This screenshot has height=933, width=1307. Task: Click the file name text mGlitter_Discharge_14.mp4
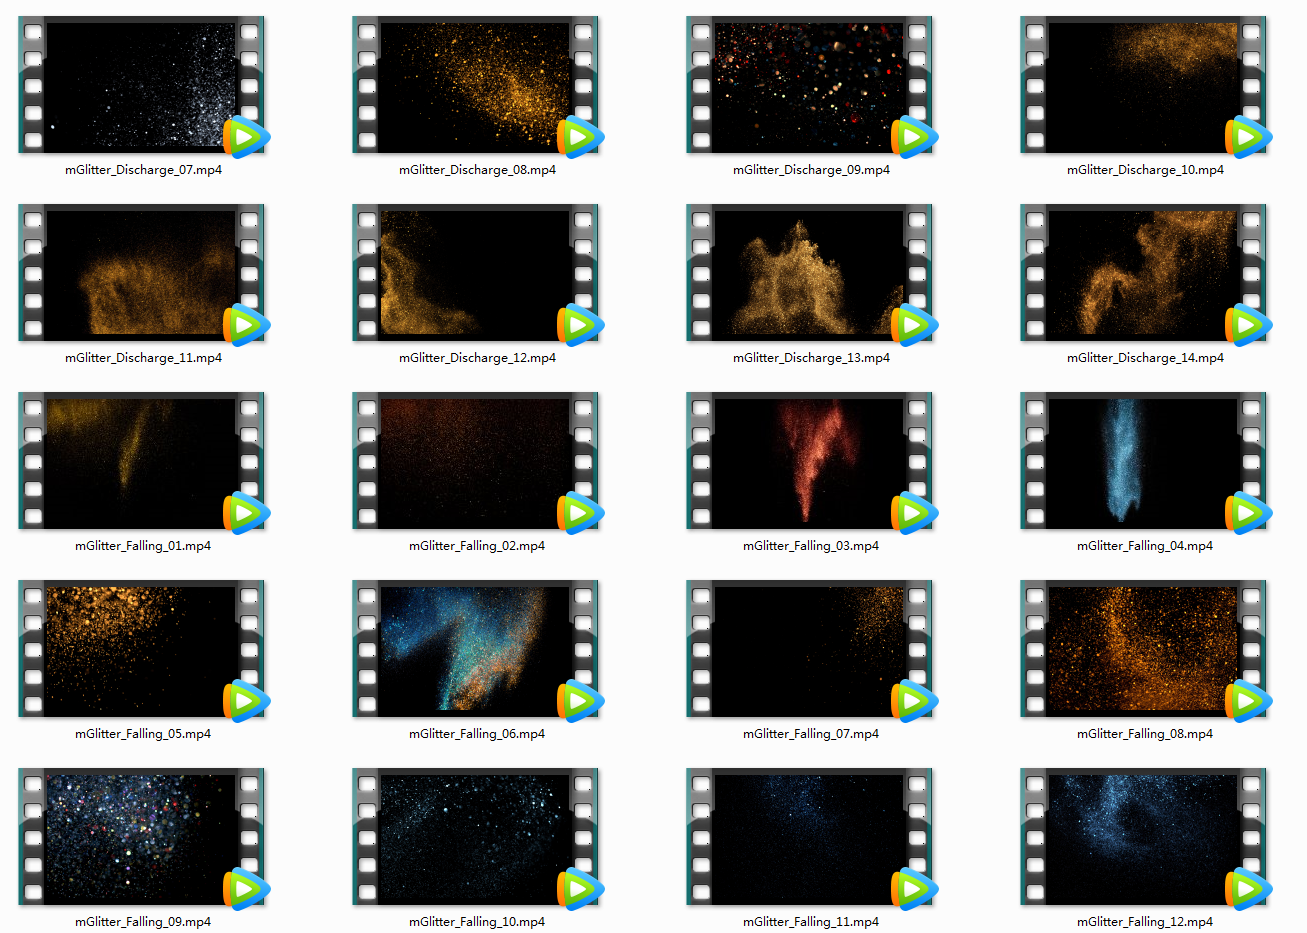(1145, 358)
